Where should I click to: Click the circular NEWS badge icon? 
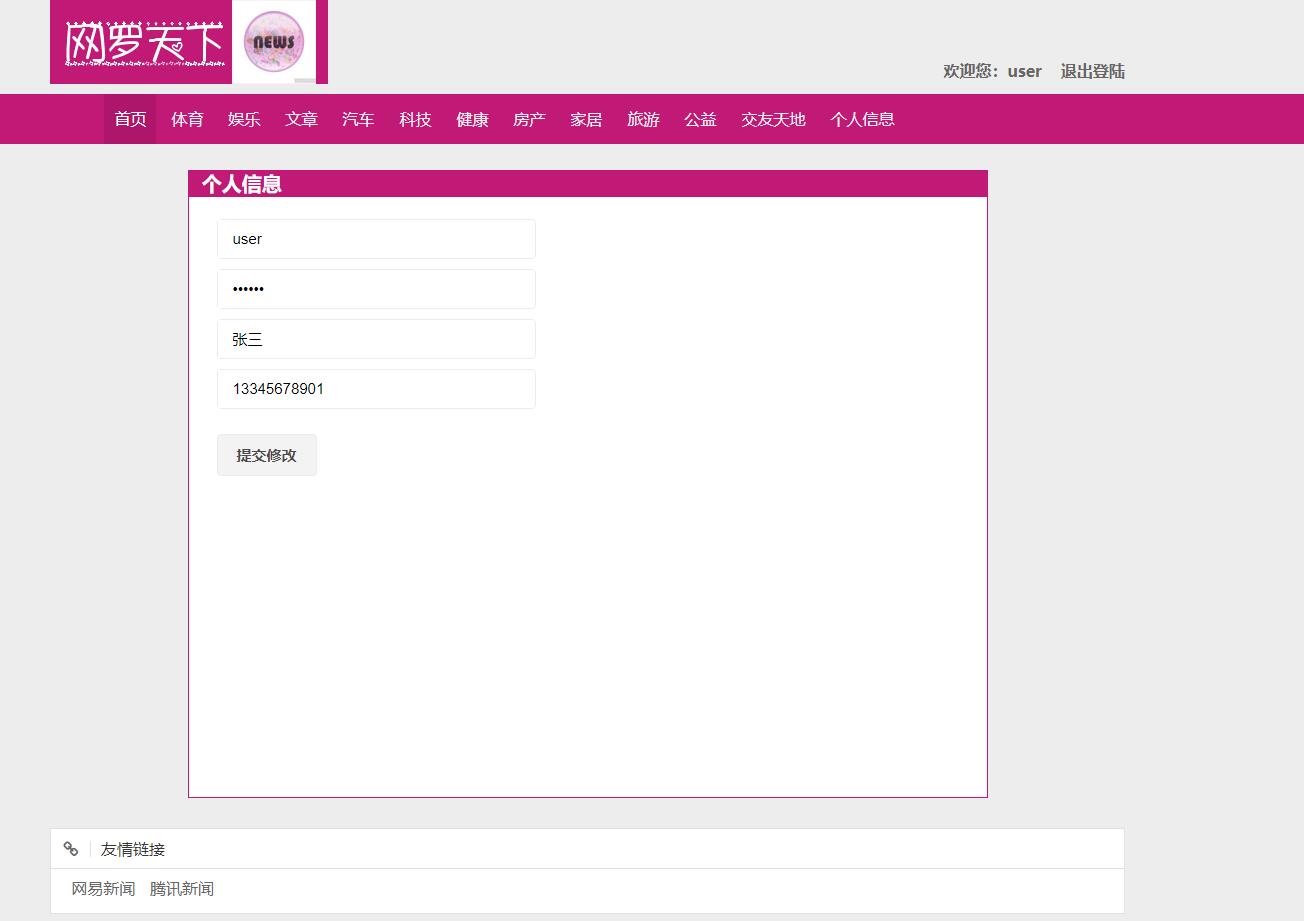[x=274, y=42]
